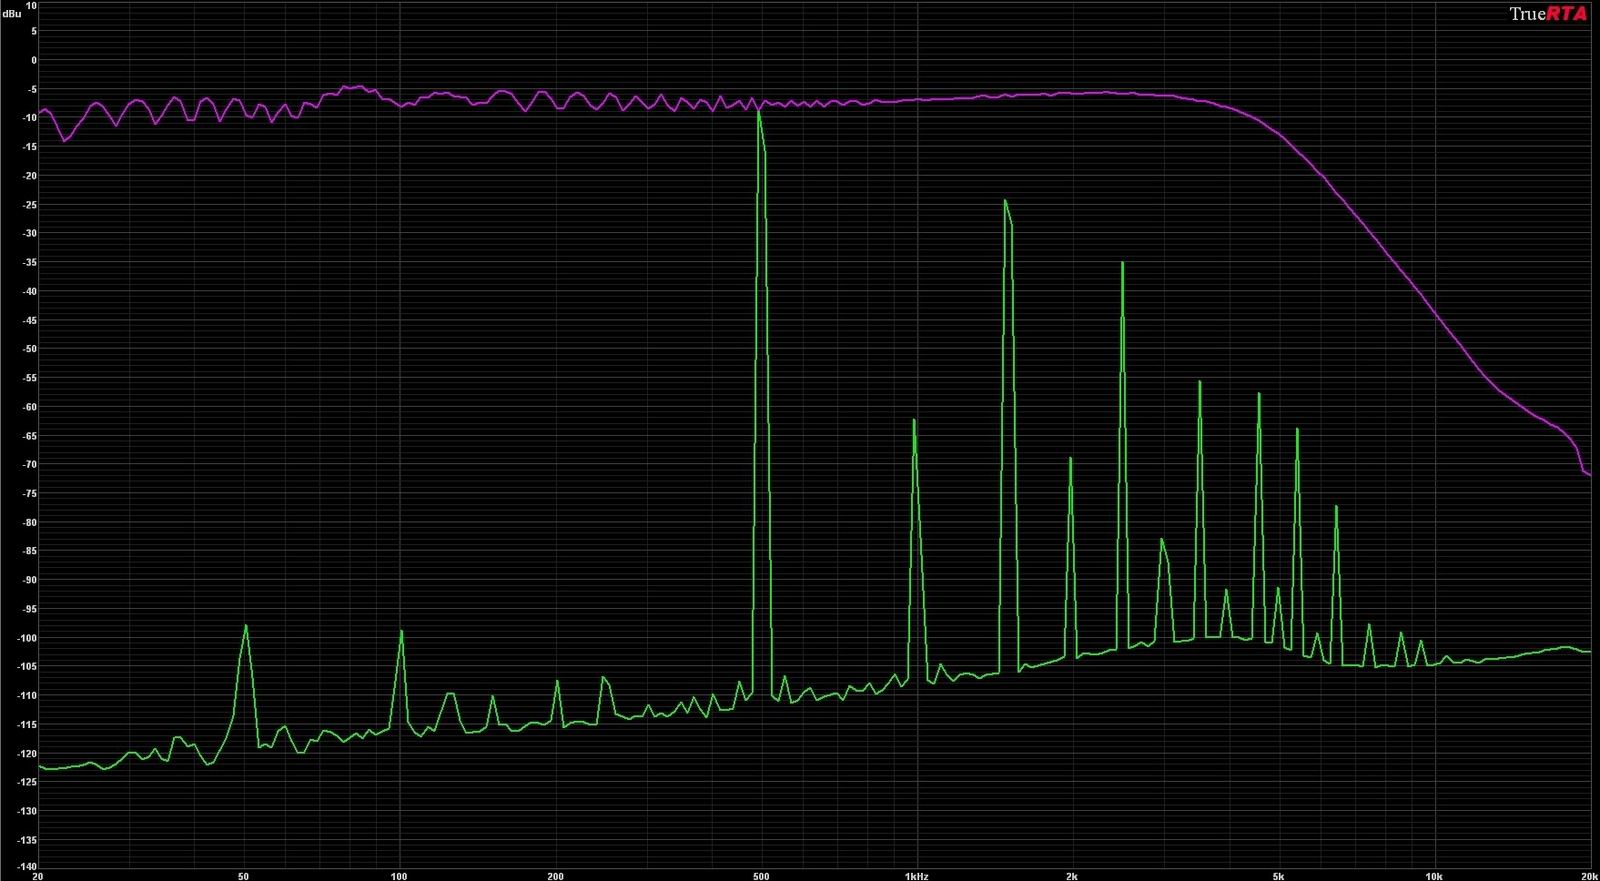Click the 200 frequency axis label
Viewport: 1600px width, 881px height.
coord(555,876)
